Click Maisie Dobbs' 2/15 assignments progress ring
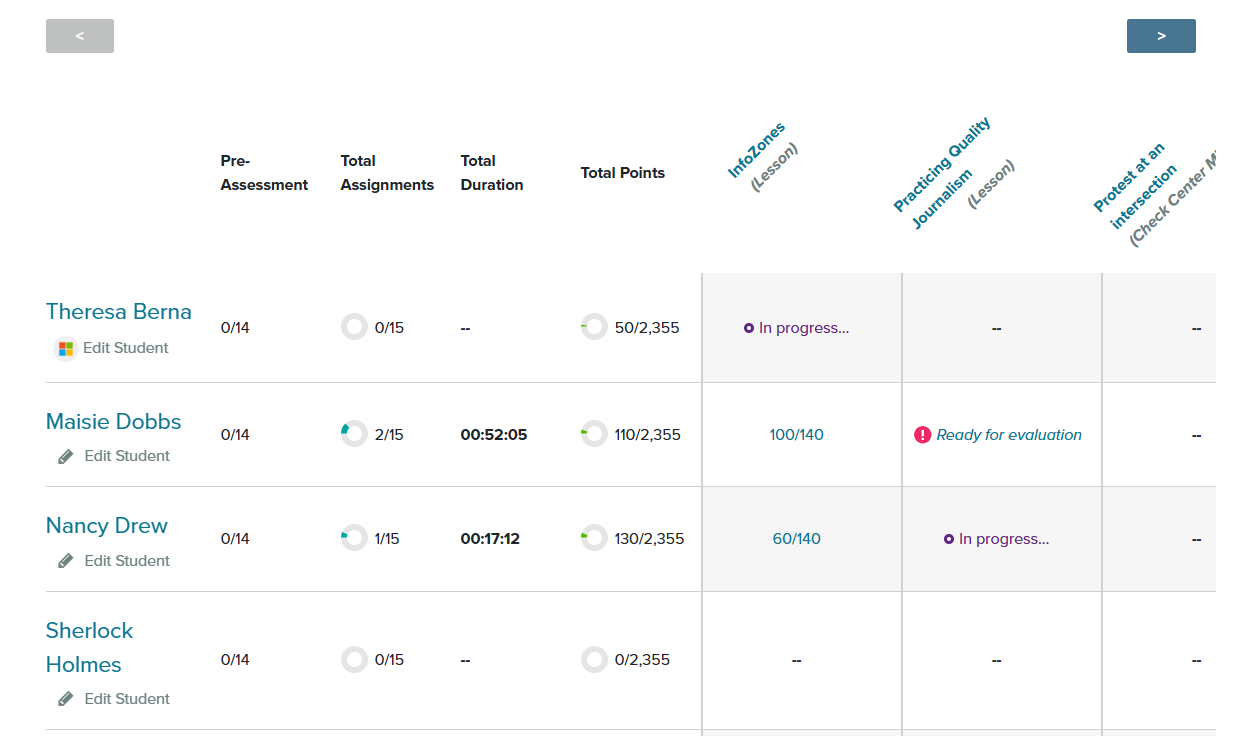1239x736 pixels. click(x=354, y=435)
